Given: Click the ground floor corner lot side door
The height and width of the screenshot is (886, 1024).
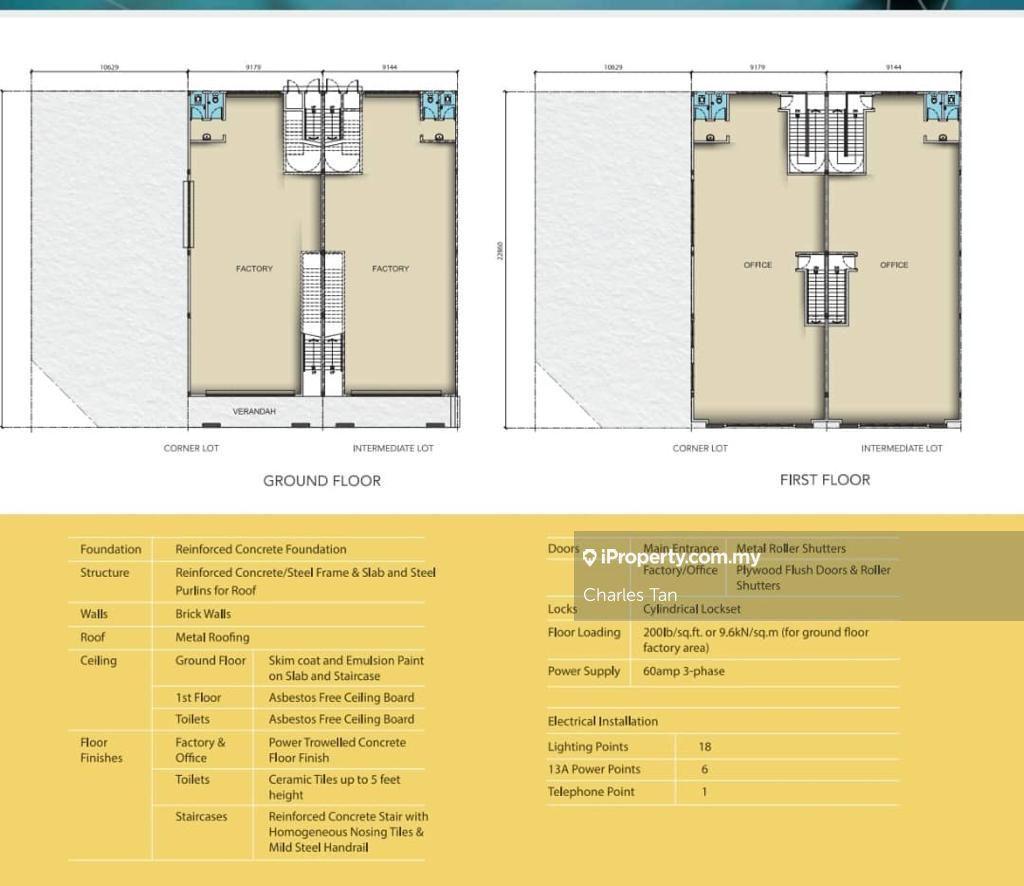Looking at the screenshot, I should pos(188,214).
